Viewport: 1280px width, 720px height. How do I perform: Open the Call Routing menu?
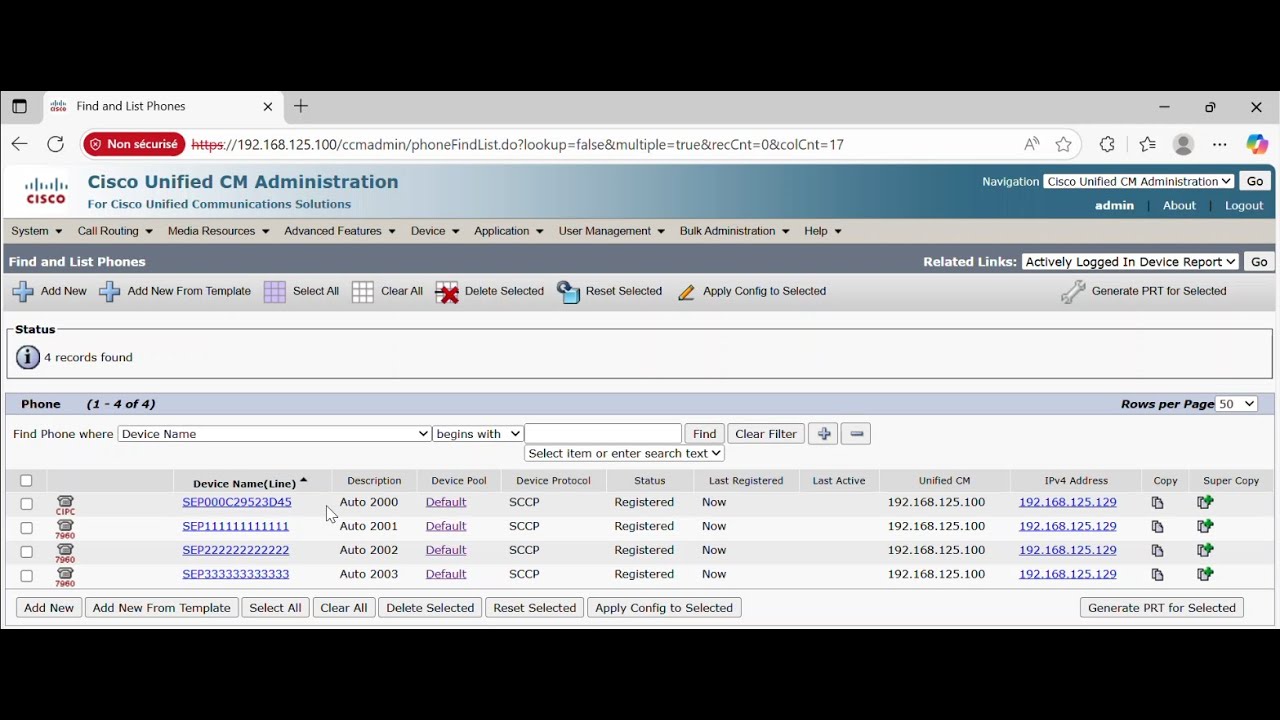[115, 231]
